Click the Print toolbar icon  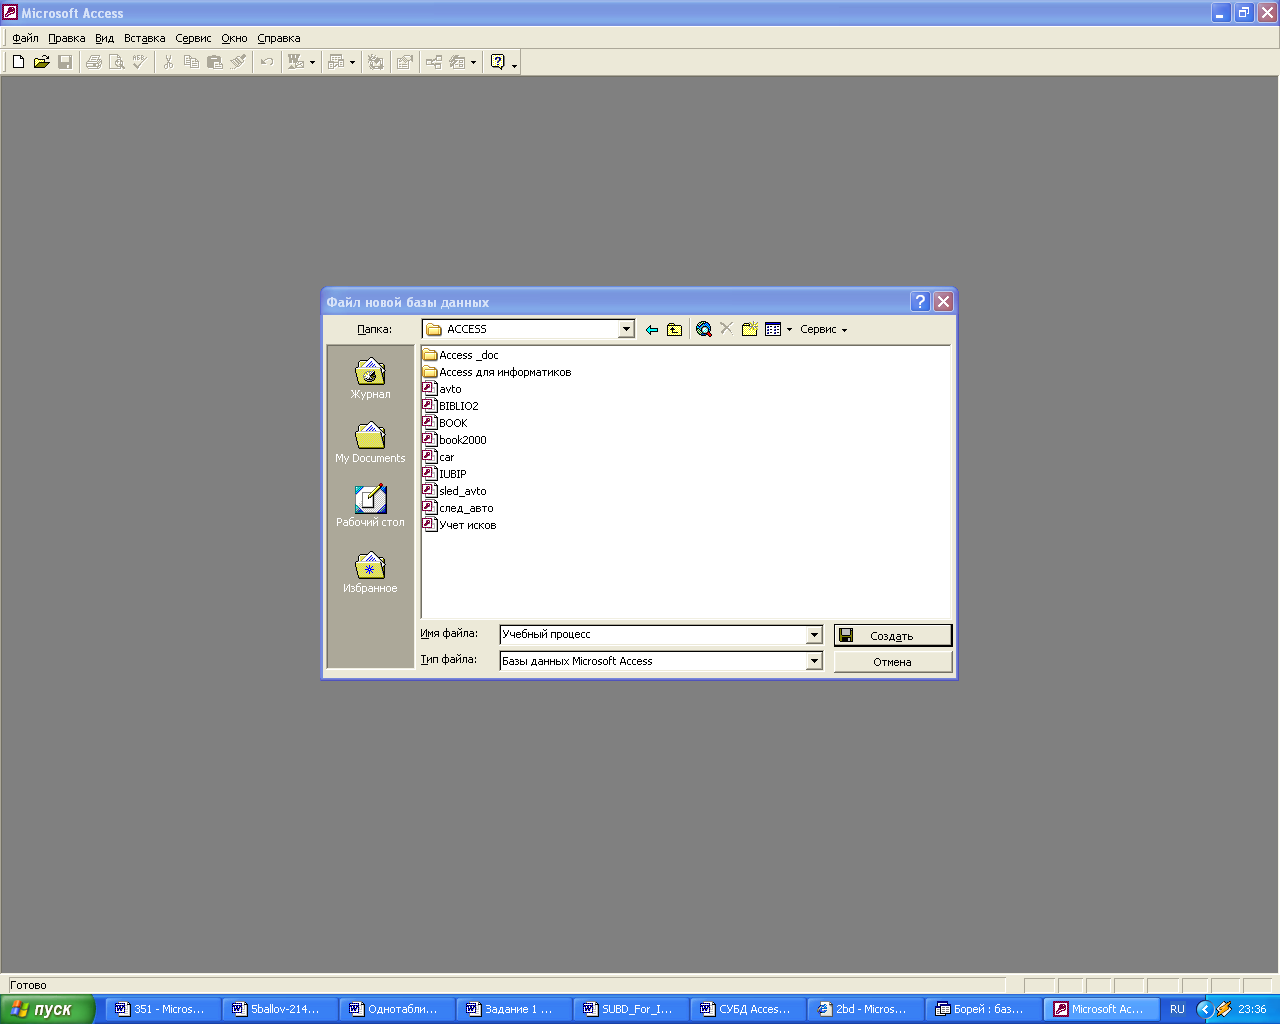pyautogui.click(x=94, y=62)
